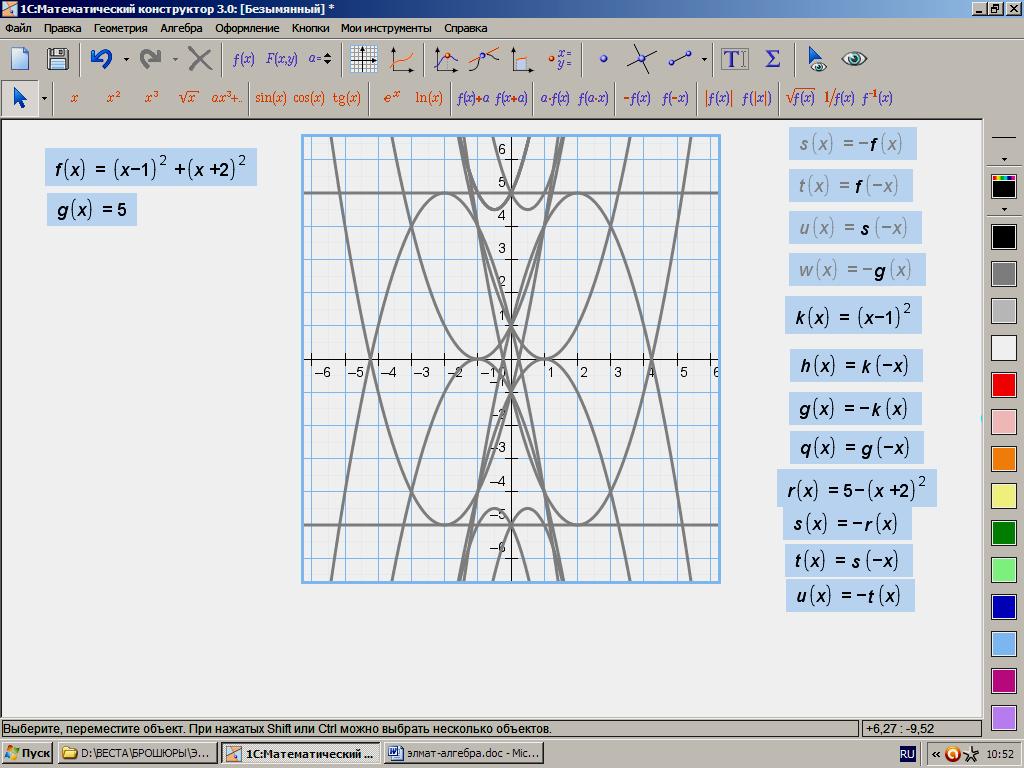Insert the coordinate grid tool
Image resolution: width=1024 pixels, height=768 pixels.
(363, 59)
